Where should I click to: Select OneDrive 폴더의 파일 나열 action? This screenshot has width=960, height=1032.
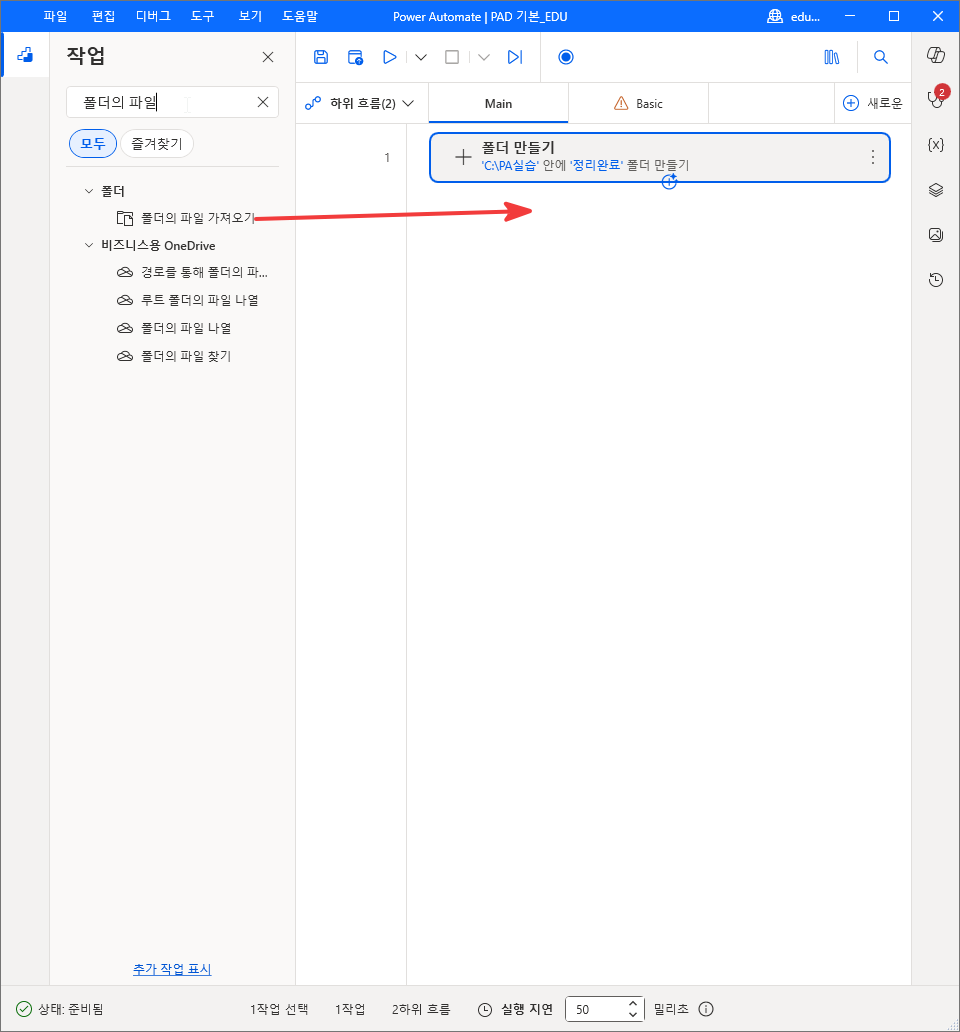point(174,328)
